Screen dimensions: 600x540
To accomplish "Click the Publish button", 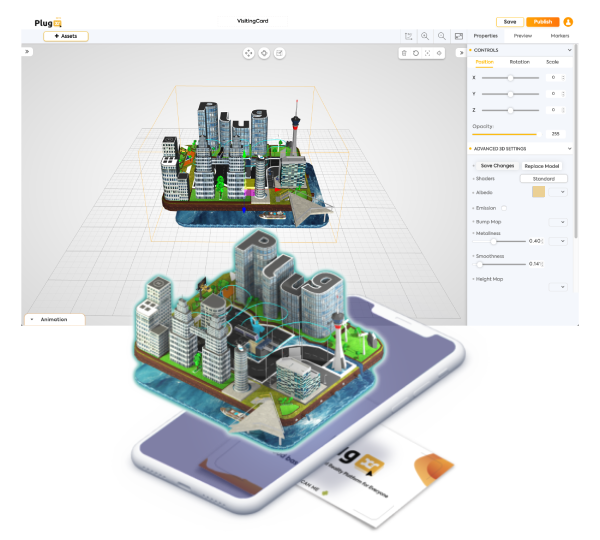I will (543, 22).
